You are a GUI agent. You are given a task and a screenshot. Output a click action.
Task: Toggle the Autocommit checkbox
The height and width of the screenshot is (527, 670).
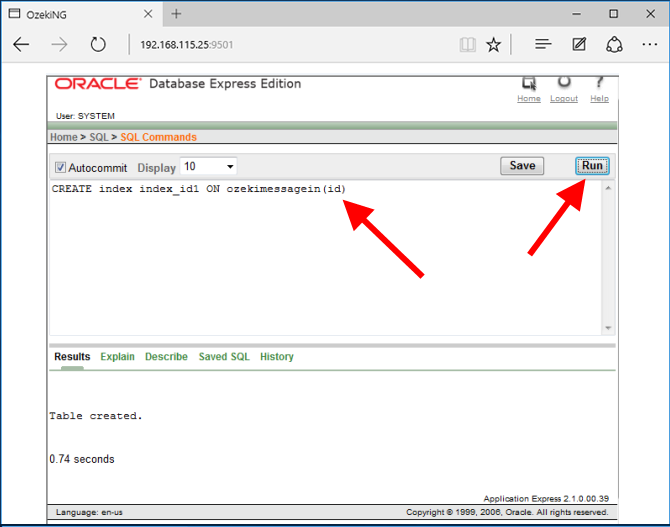point(60,167)
